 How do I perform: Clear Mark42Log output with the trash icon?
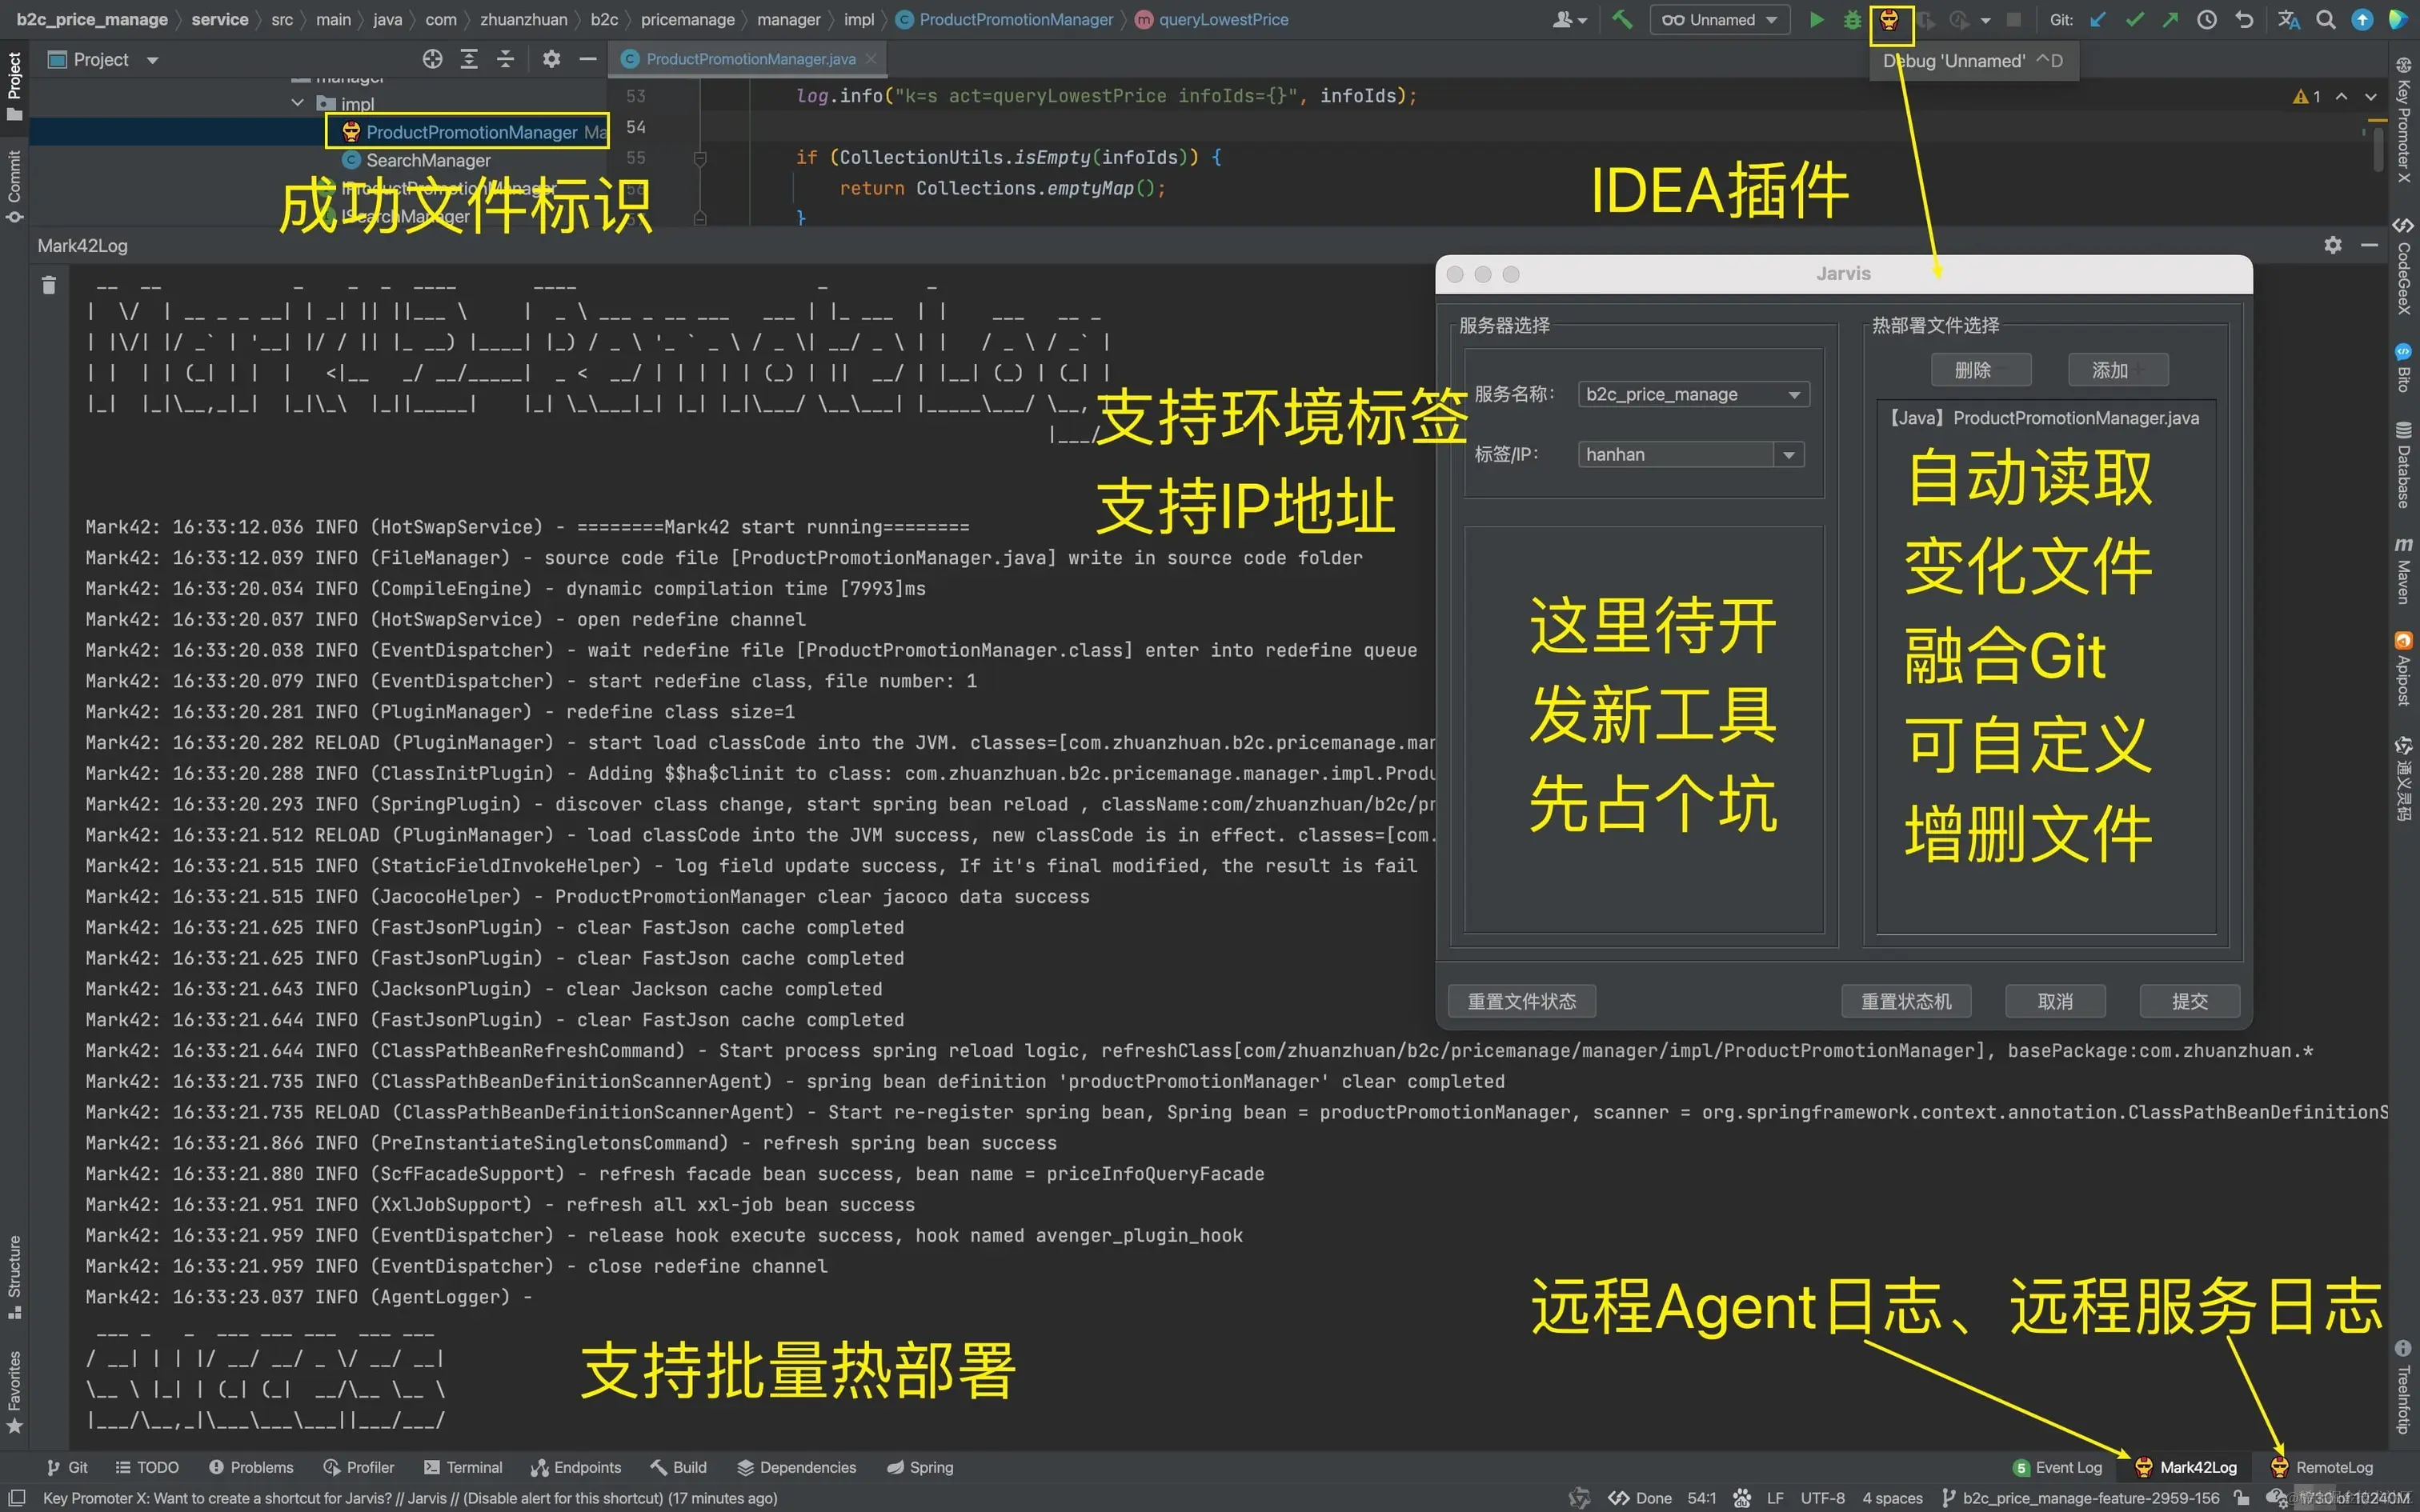[x=48, y=286]
